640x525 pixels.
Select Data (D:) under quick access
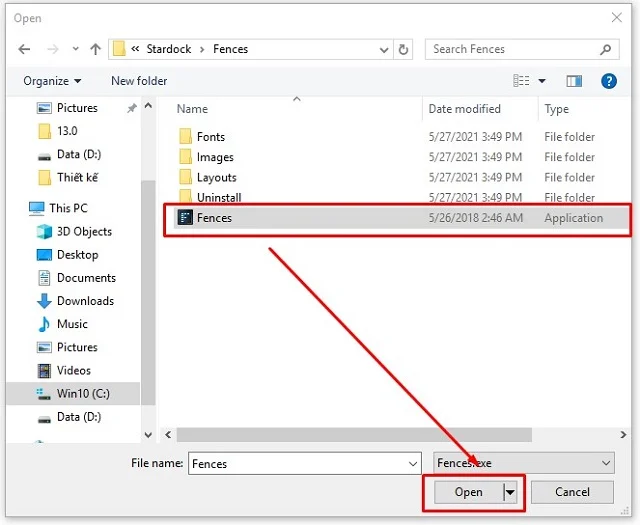pyautogui.click(x=79, y=154)
